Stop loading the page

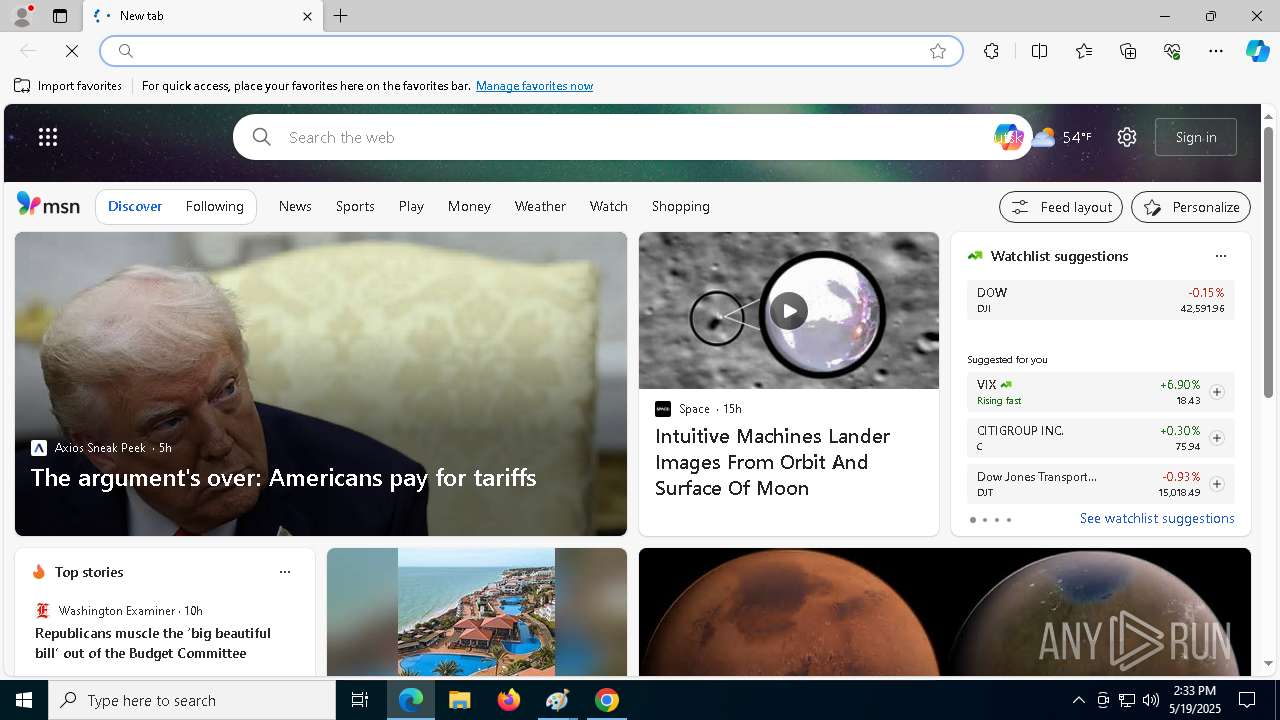(72, 51)
